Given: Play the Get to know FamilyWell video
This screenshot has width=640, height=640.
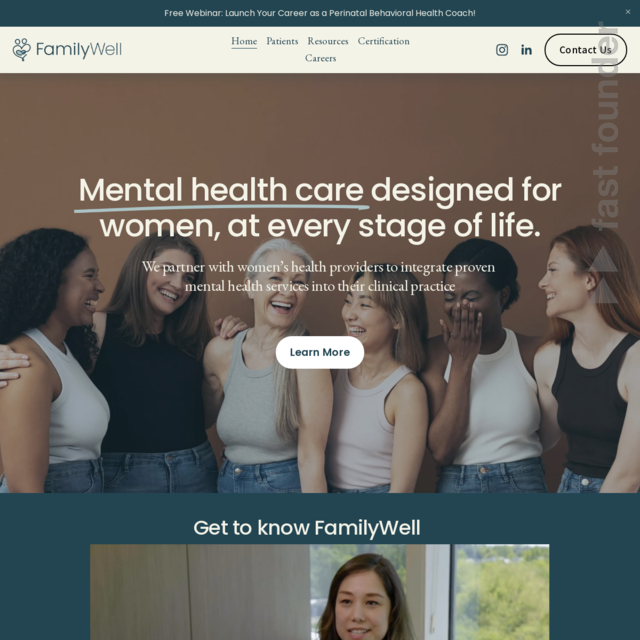Looking at the screenshot, I should [320, 592].
